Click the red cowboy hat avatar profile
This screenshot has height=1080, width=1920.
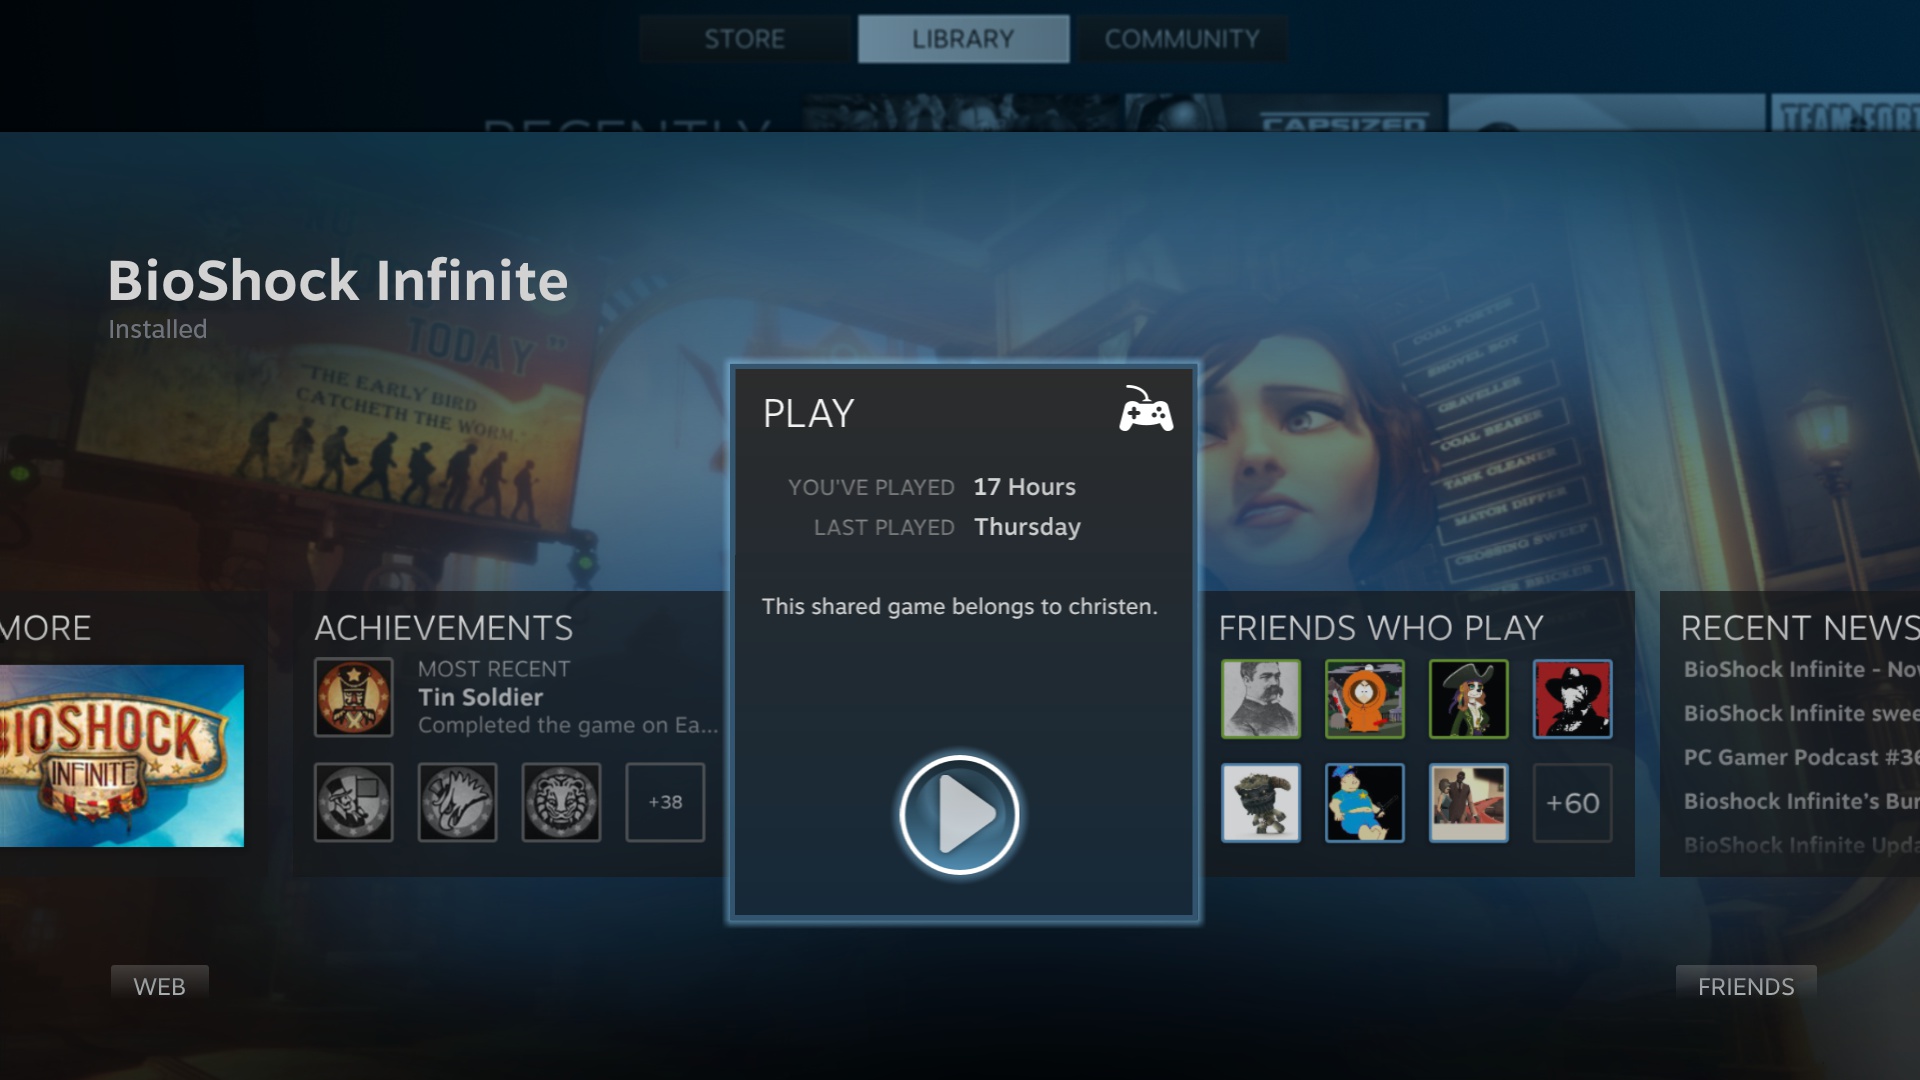tap(1572, 699)
